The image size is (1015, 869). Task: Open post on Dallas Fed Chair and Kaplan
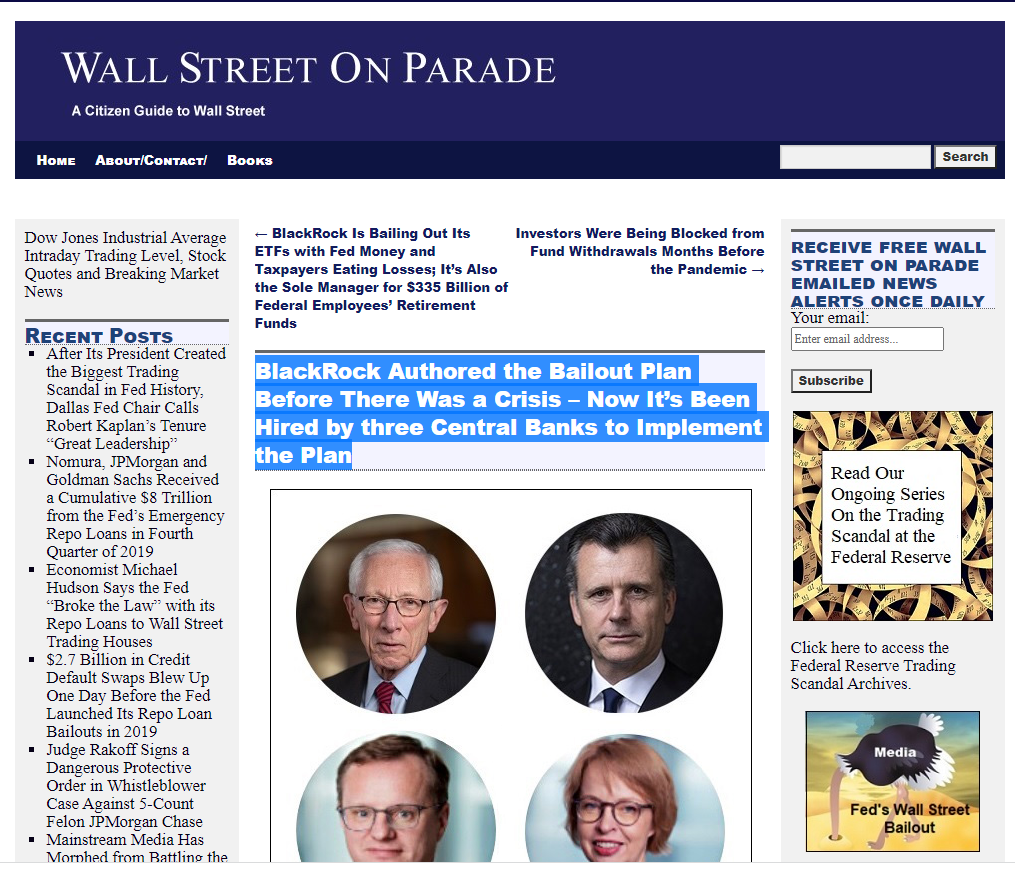click(x=136, y=398)
